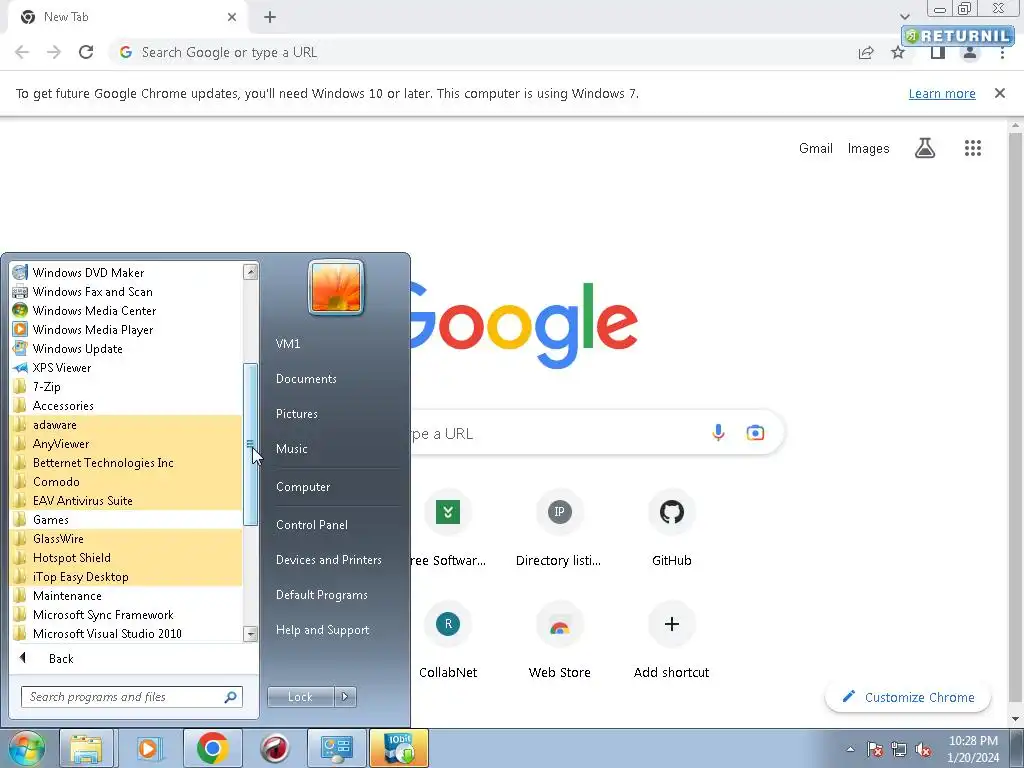1024x768 pixels.
Task: Launch XPS Viewer
Action: (126, 368)
